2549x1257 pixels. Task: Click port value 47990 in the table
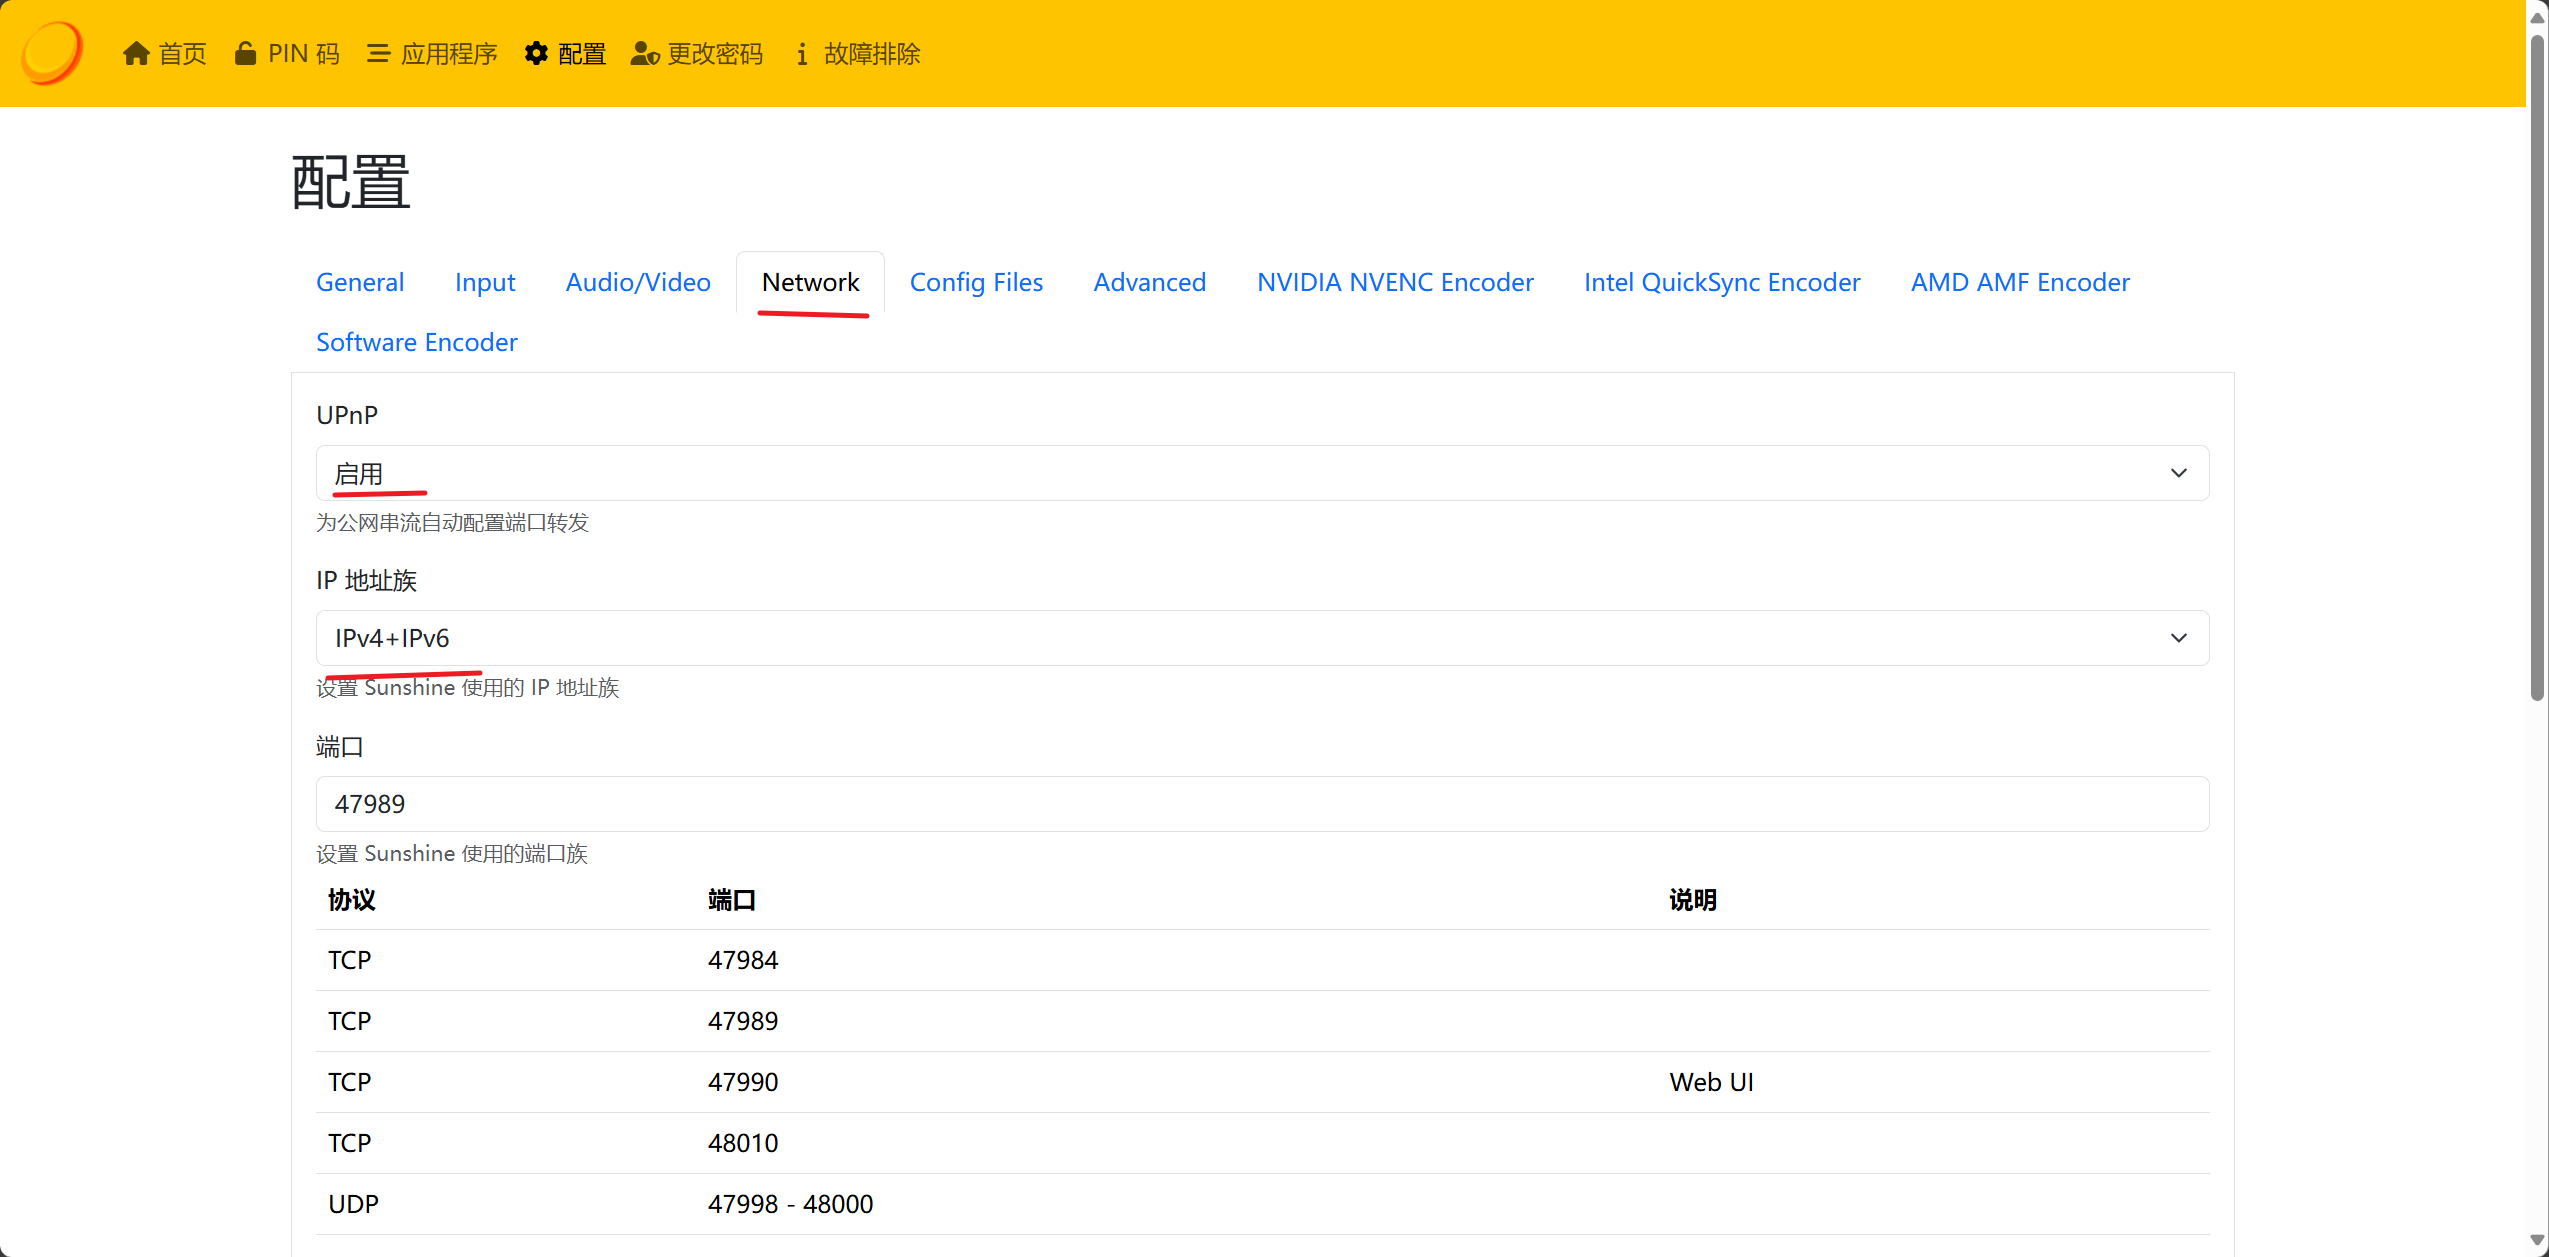743,1082
